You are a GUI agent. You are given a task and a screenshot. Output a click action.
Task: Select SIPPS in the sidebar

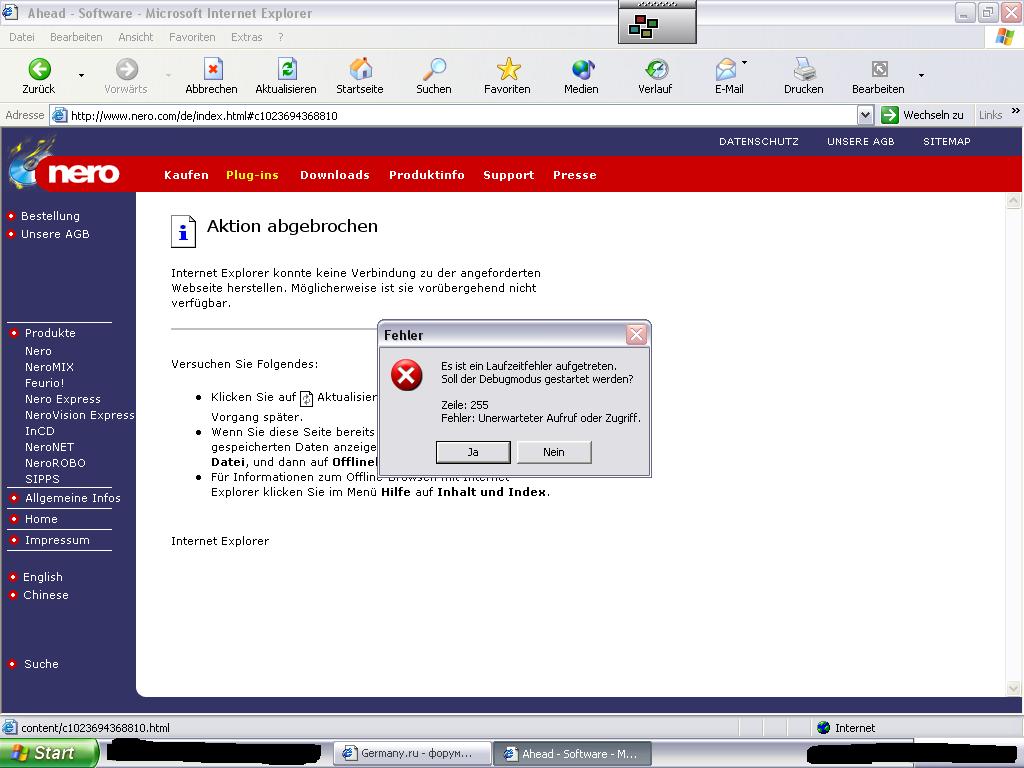coord(42,479)
